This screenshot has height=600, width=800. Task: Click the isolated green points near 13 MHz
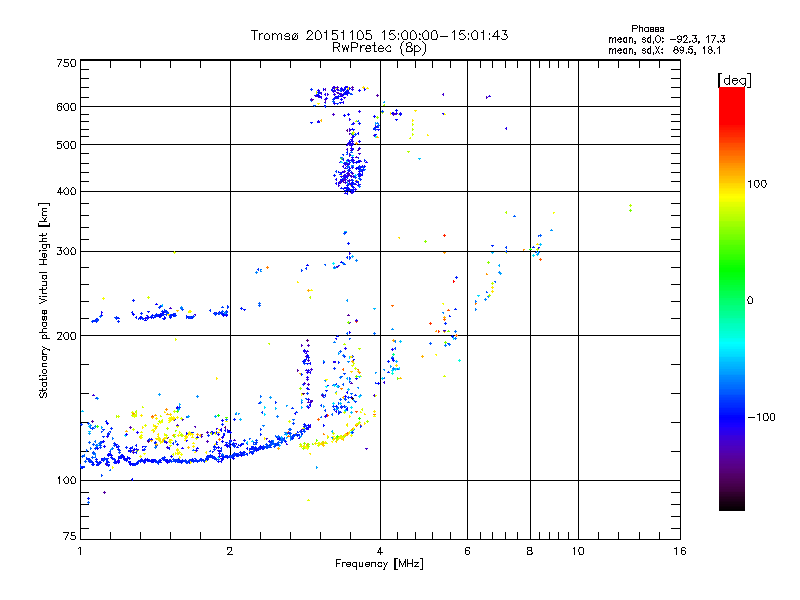pyautogui.click(x=631, y=207)
